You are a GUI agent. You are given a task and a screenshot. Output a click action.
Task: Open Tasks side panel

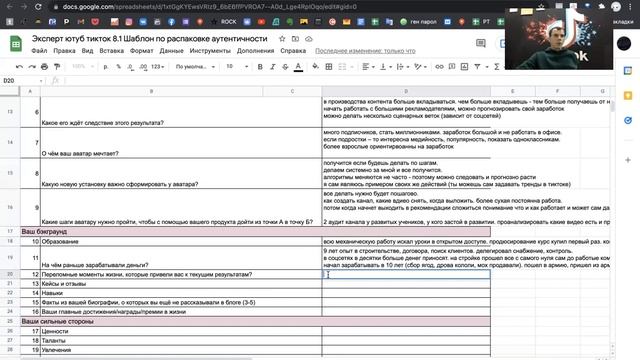pyautogui.click(x=628, y=120)
